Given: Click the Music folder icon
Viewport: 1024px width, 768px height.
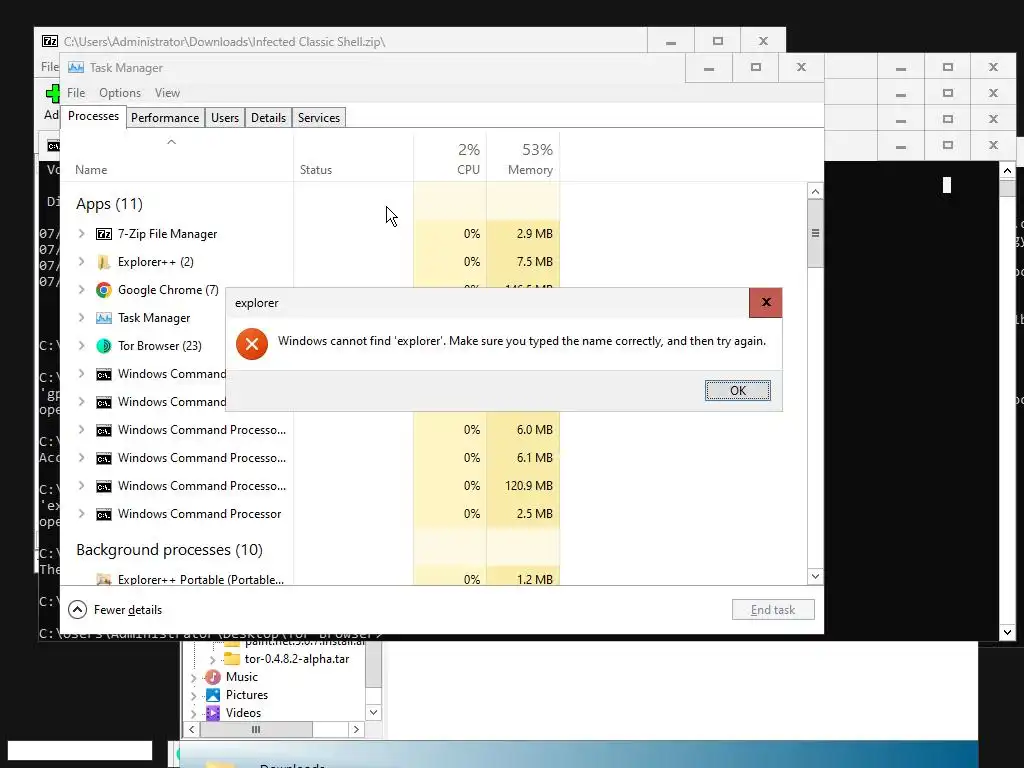Looking at the screenshot, I should (x=213, y=677).
